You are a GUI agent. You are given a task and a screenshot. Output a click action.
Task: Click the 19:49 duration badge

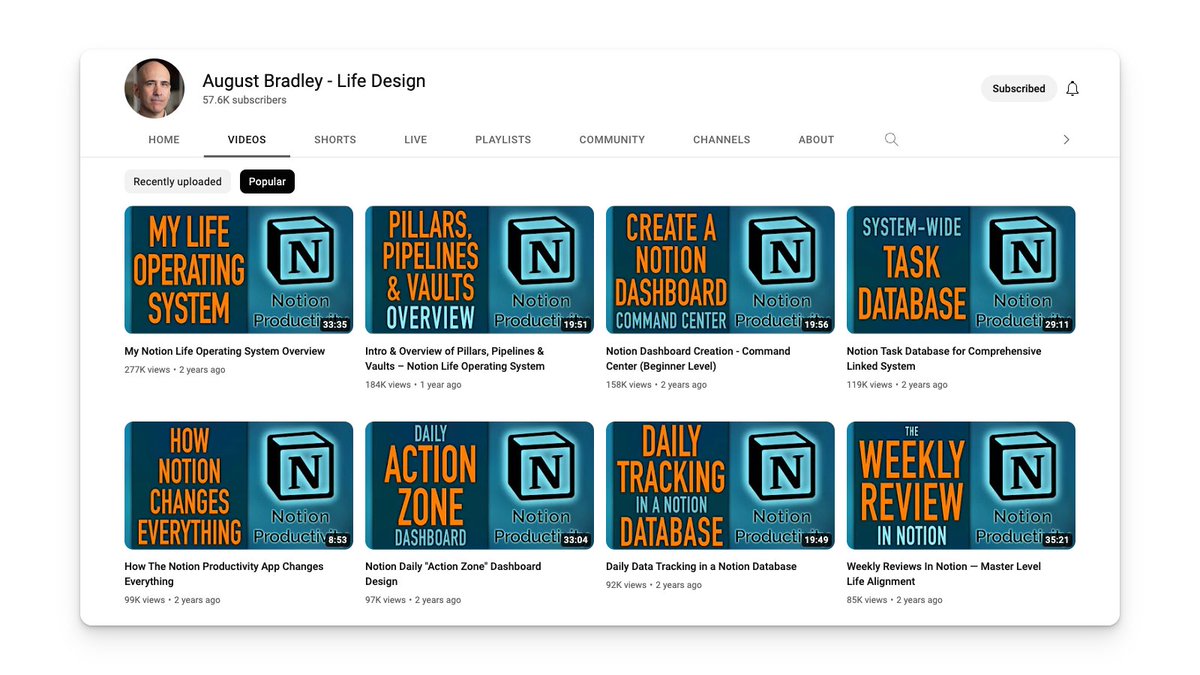tap(817, 540)
